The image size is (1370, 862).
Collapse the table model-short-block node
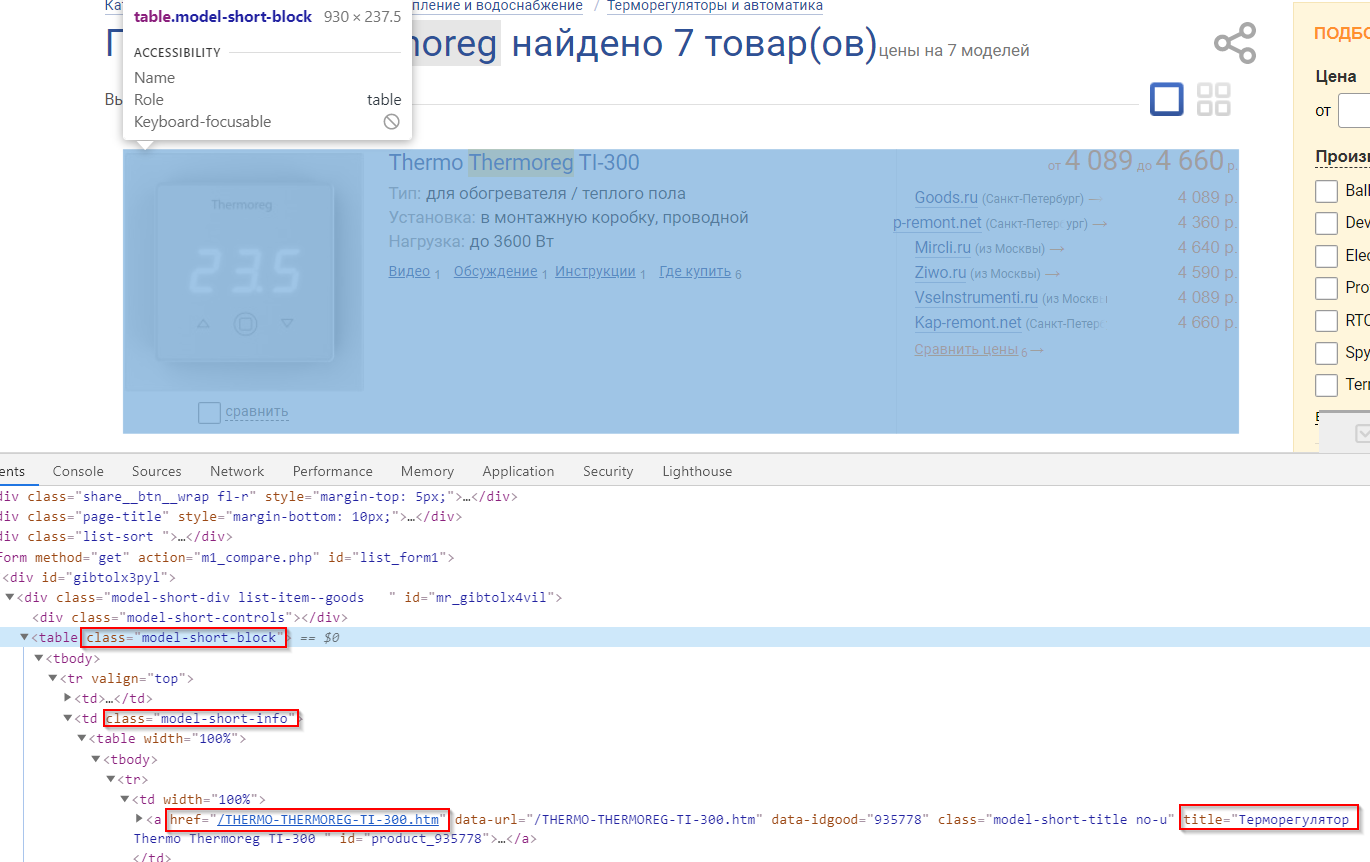[25, 637]
